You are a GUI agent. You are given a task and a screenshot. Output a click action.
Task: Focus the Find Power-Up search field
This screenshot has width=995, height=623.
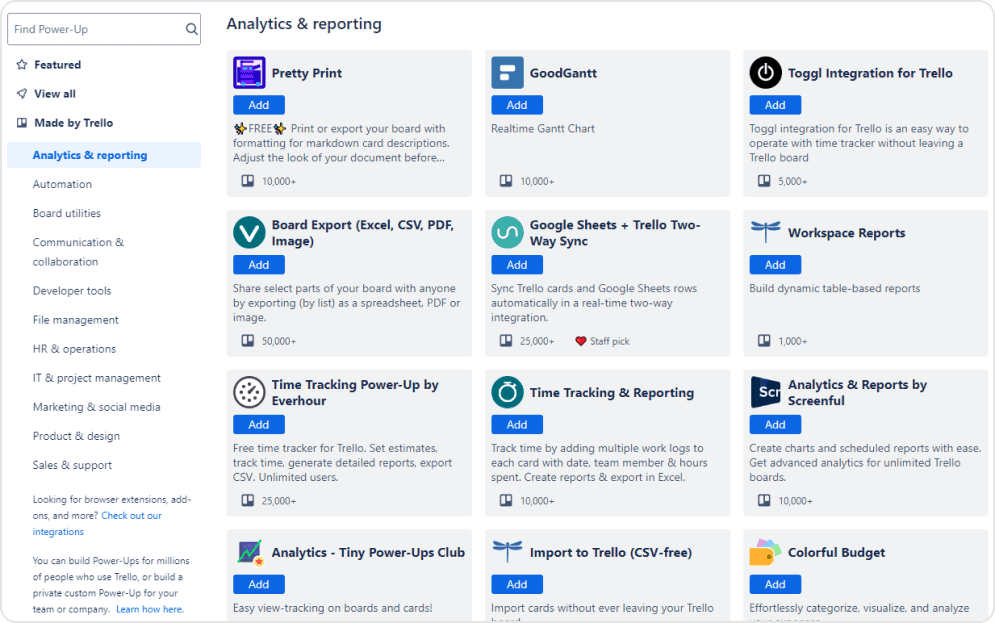click(95, 30)
